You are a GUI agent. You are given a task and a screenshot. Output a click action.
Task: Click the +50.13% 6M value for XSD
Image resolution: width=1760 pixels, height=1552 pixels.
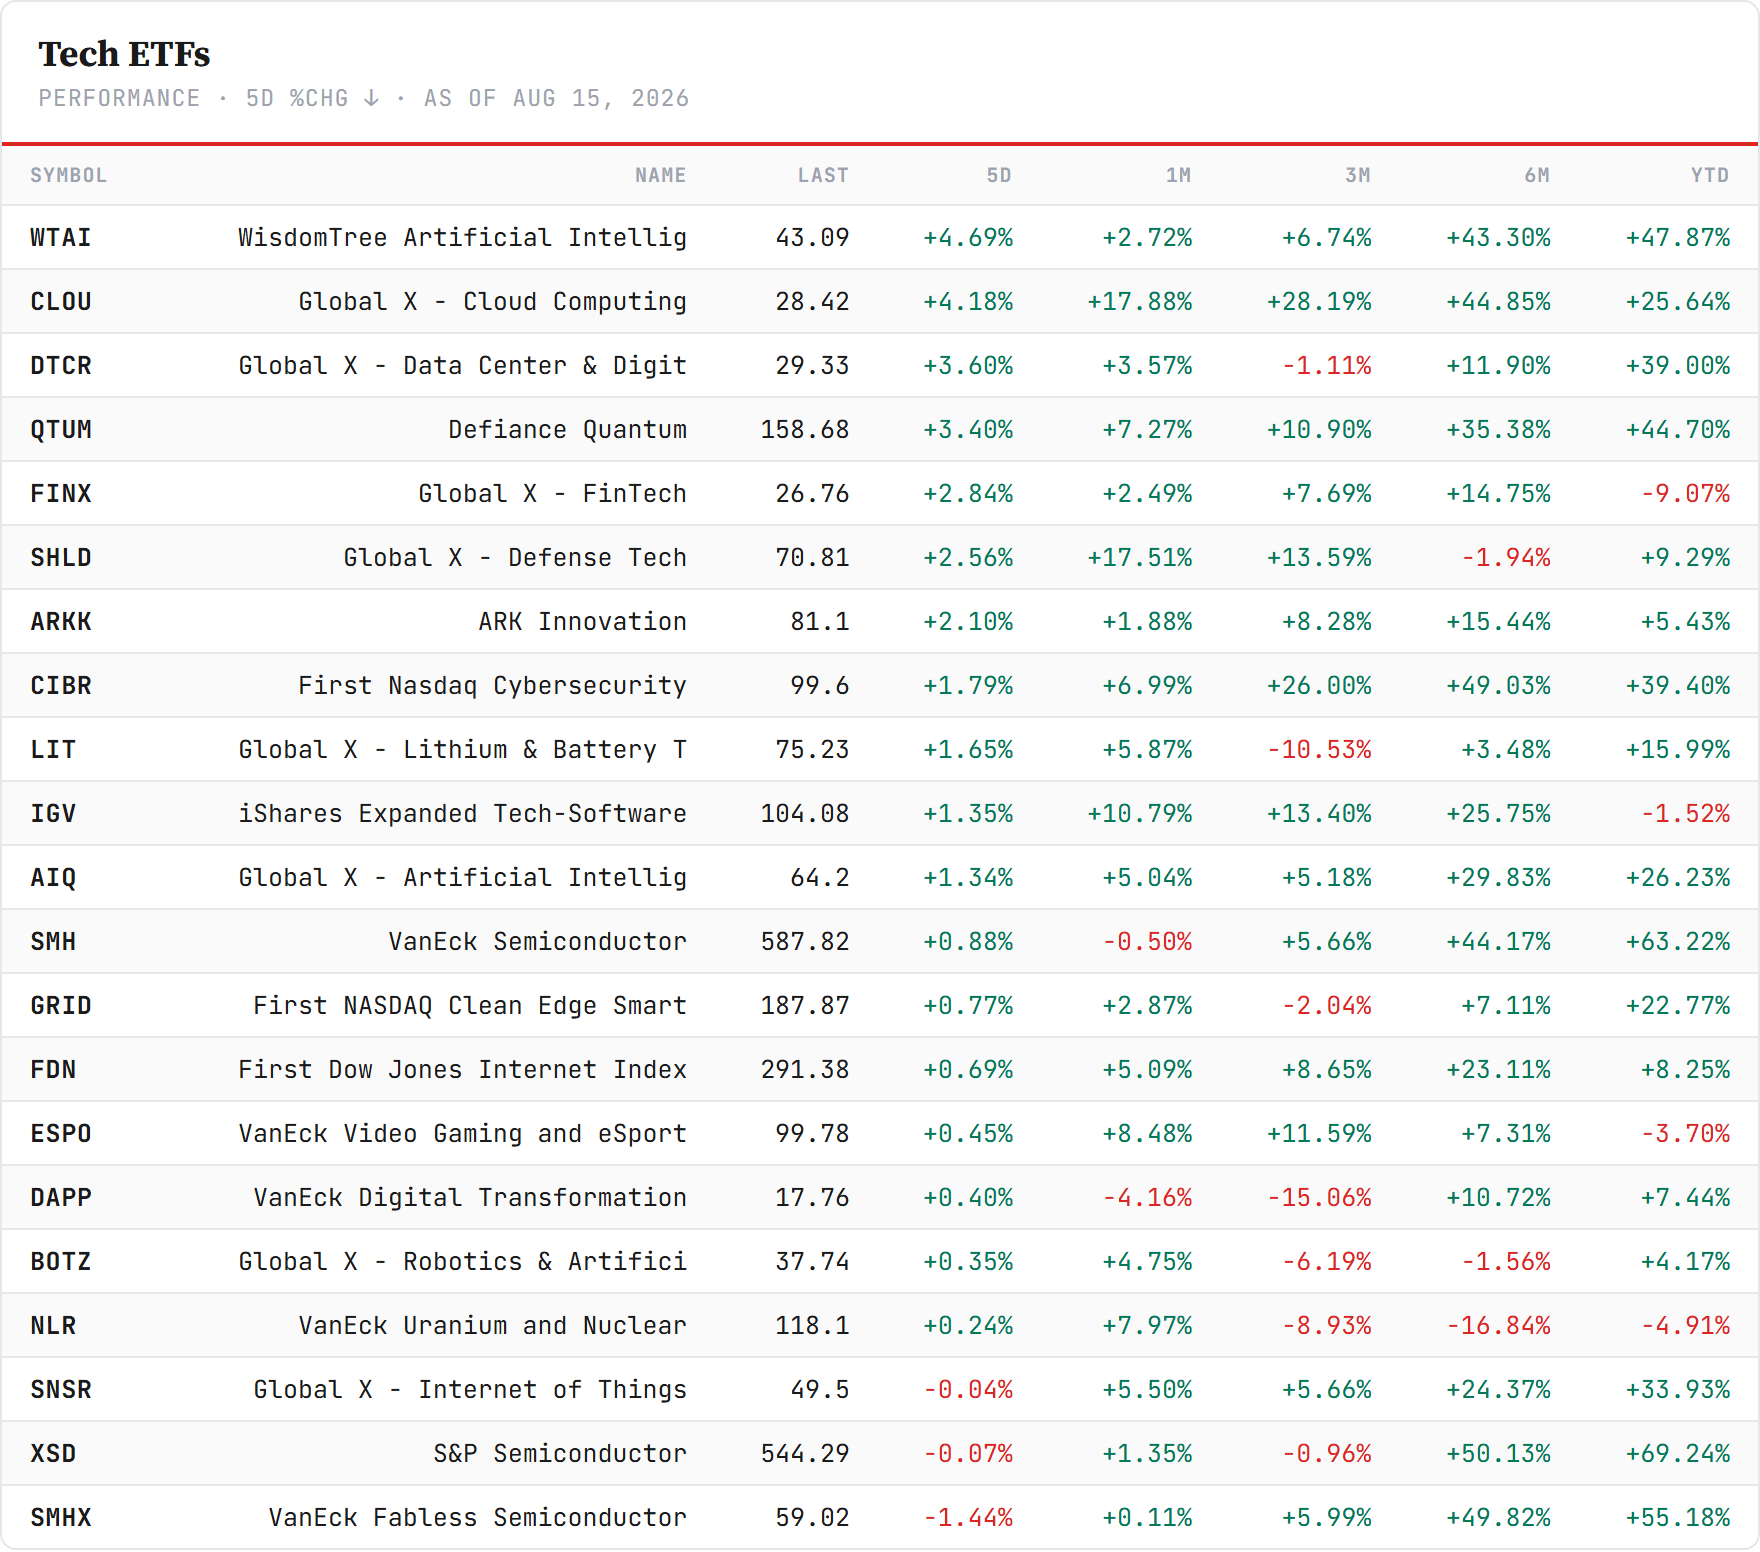pyautogui.click(x=1499, y=1454)
